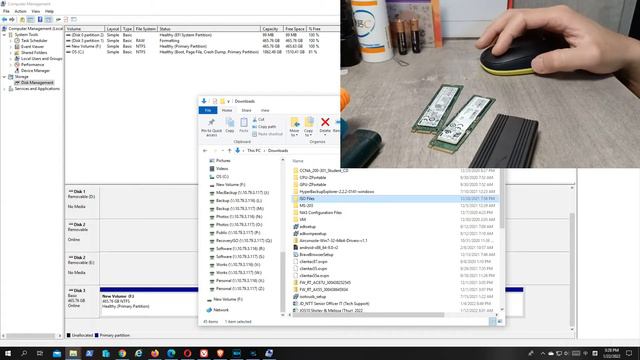Click the Paste ribbon icon

pyautogui.click(x=244, y=125)
